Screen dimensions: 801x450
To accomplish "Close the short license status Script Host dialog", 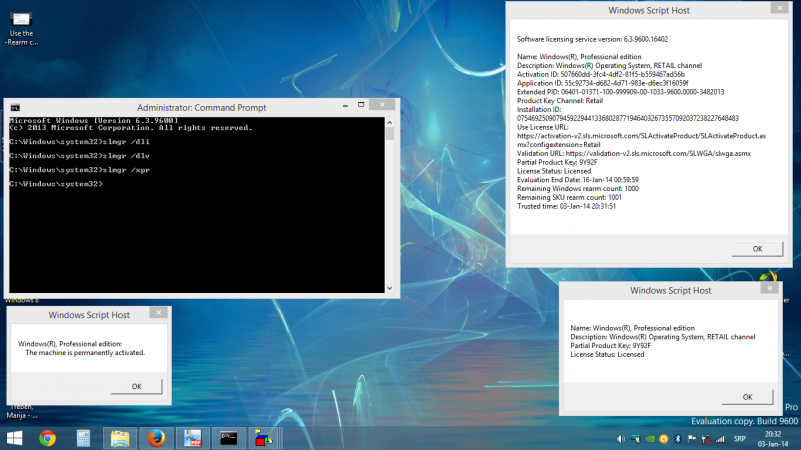I will (x=769, y=288).
